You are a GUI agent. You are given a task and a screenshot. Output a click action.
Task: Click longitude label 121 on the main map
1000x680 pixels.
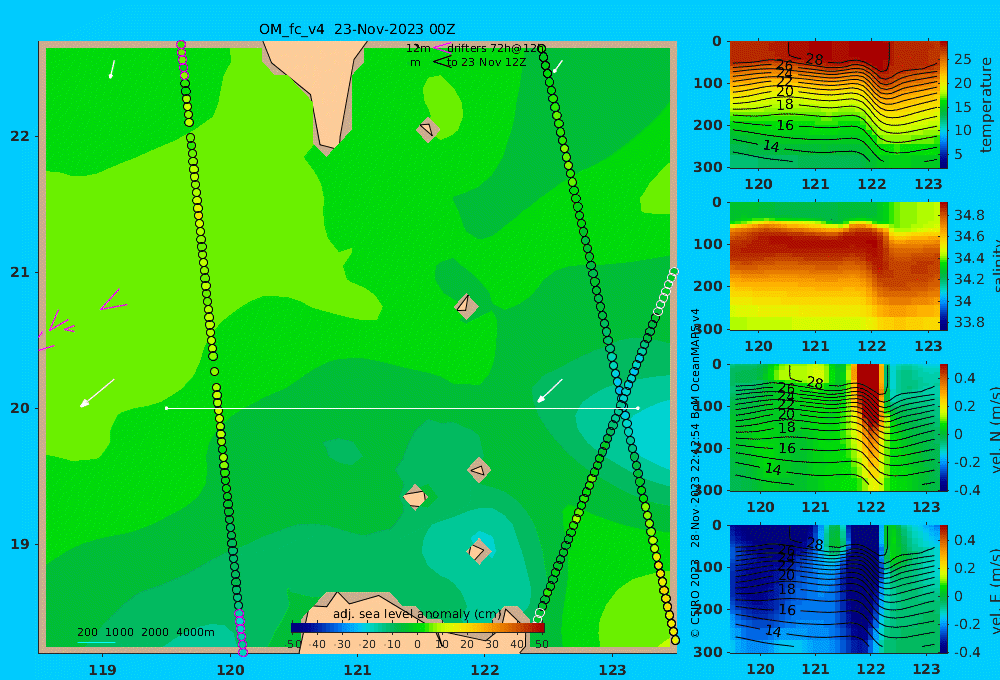[x=357, y=670]
